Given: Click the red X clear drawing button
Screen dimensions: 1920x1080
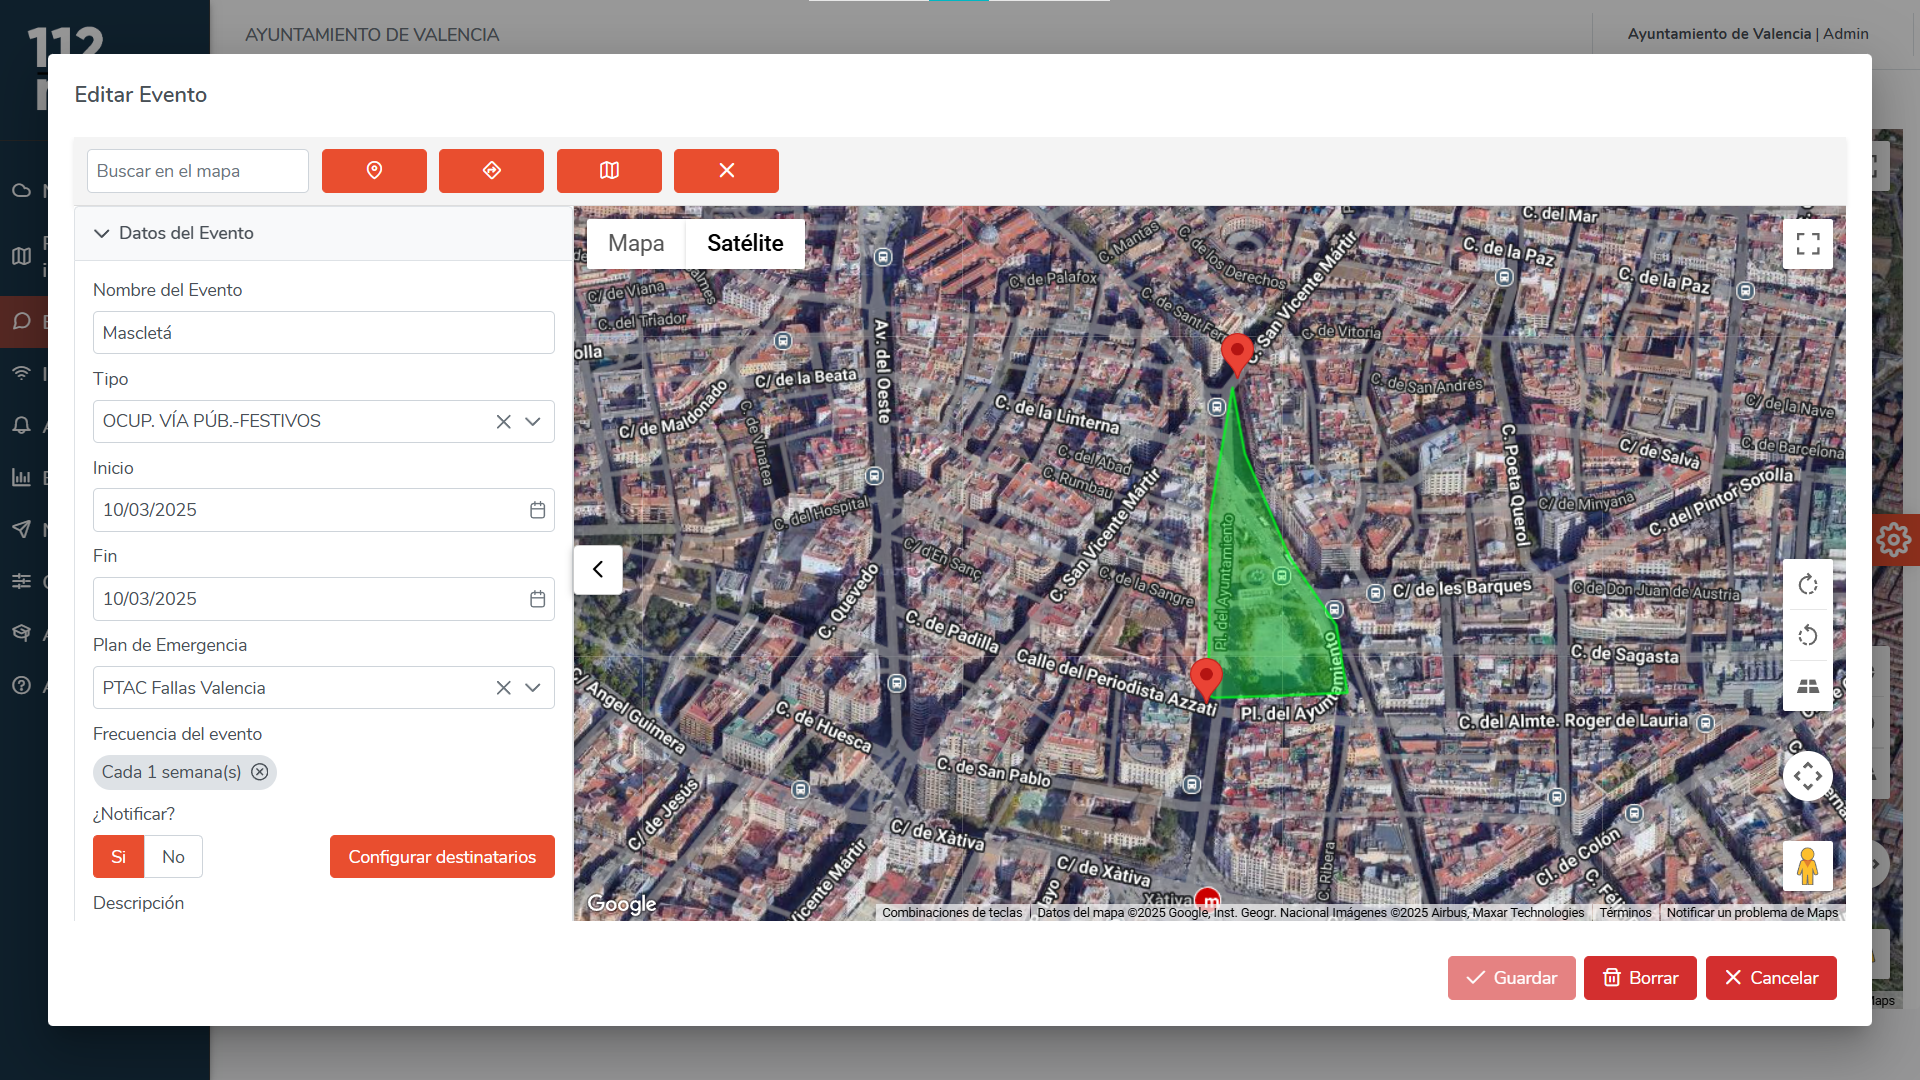Looking at the screenshot, I should pyautogui.click(x=726, y=171).
